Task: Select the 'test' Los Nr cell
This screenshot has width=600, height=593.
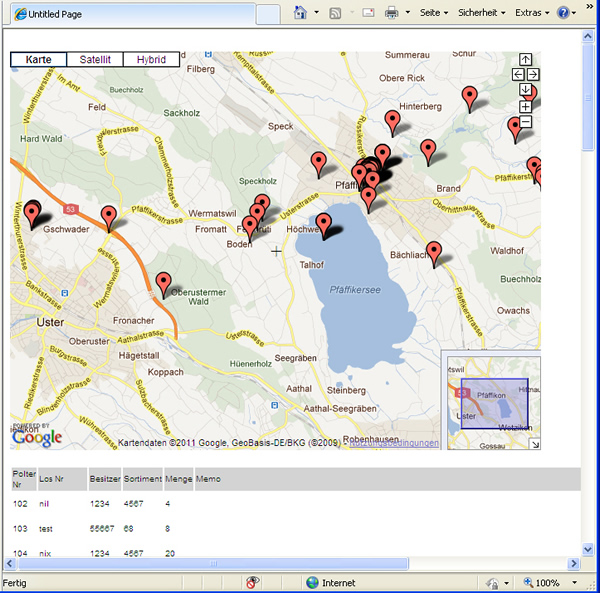Action: [x=46, y=529]
